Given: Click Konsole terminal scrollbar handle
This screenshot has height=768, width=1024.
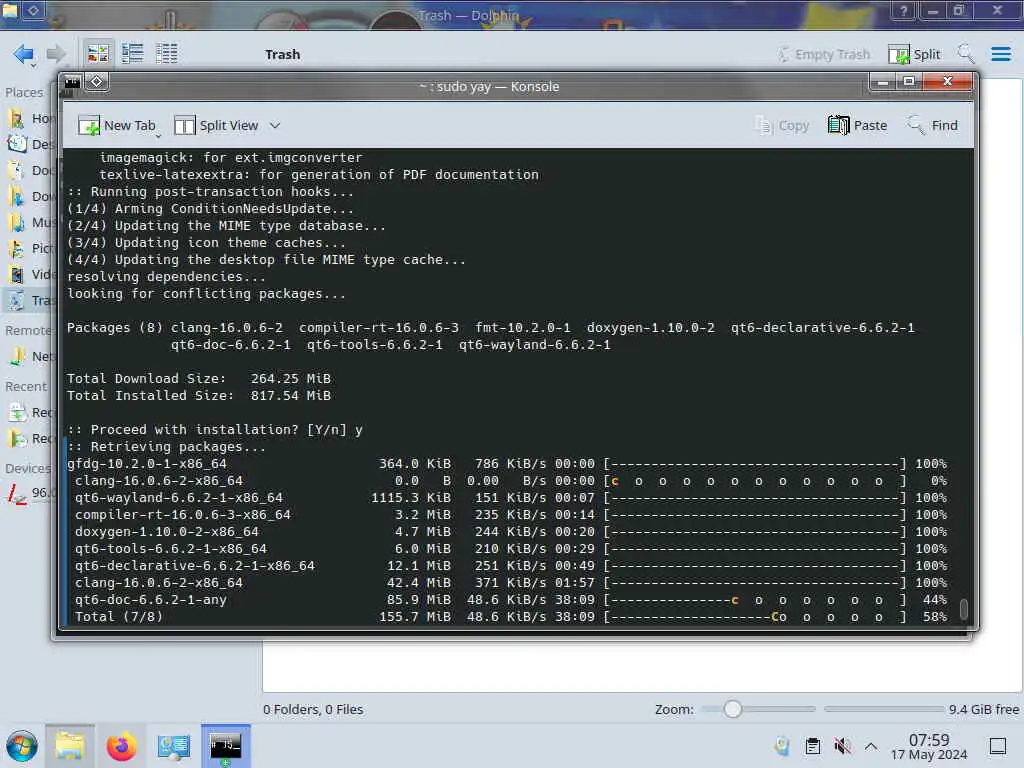Looking at the screenshot, I should click(x=964, y=608).
